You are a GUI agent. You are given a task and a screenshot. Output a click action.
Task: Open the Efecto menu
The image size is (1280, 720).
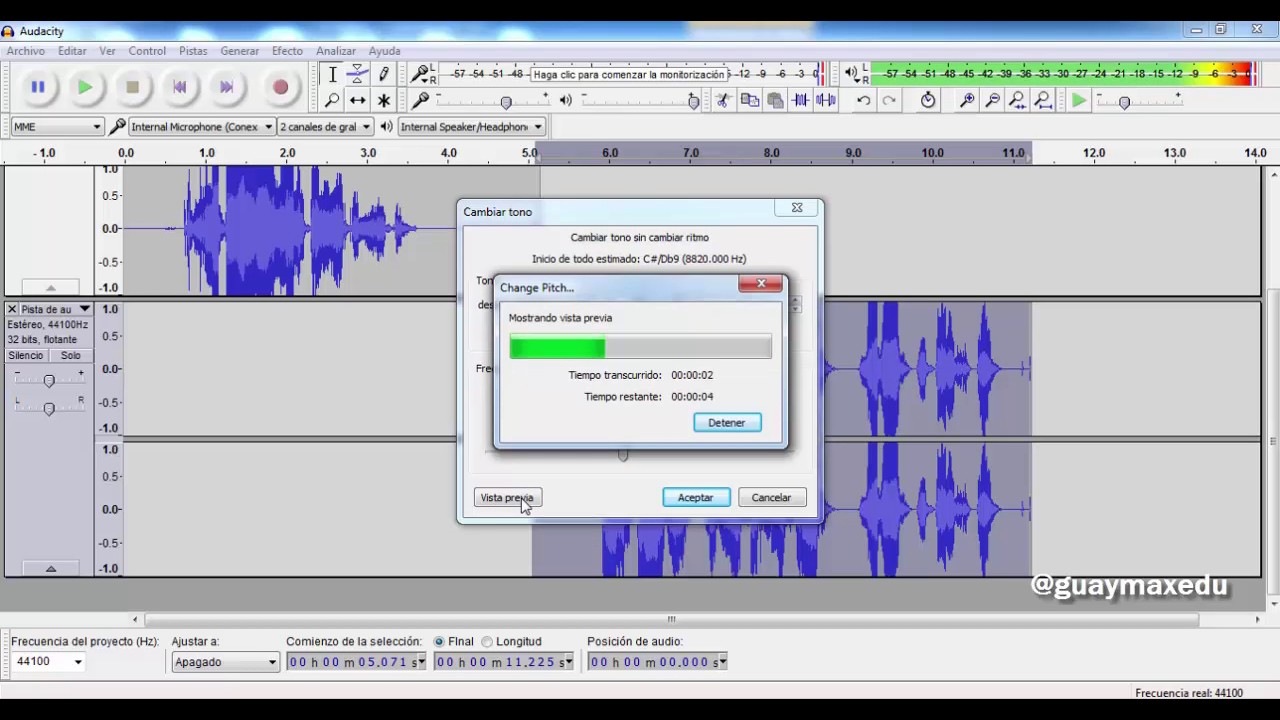pos(287,51)
